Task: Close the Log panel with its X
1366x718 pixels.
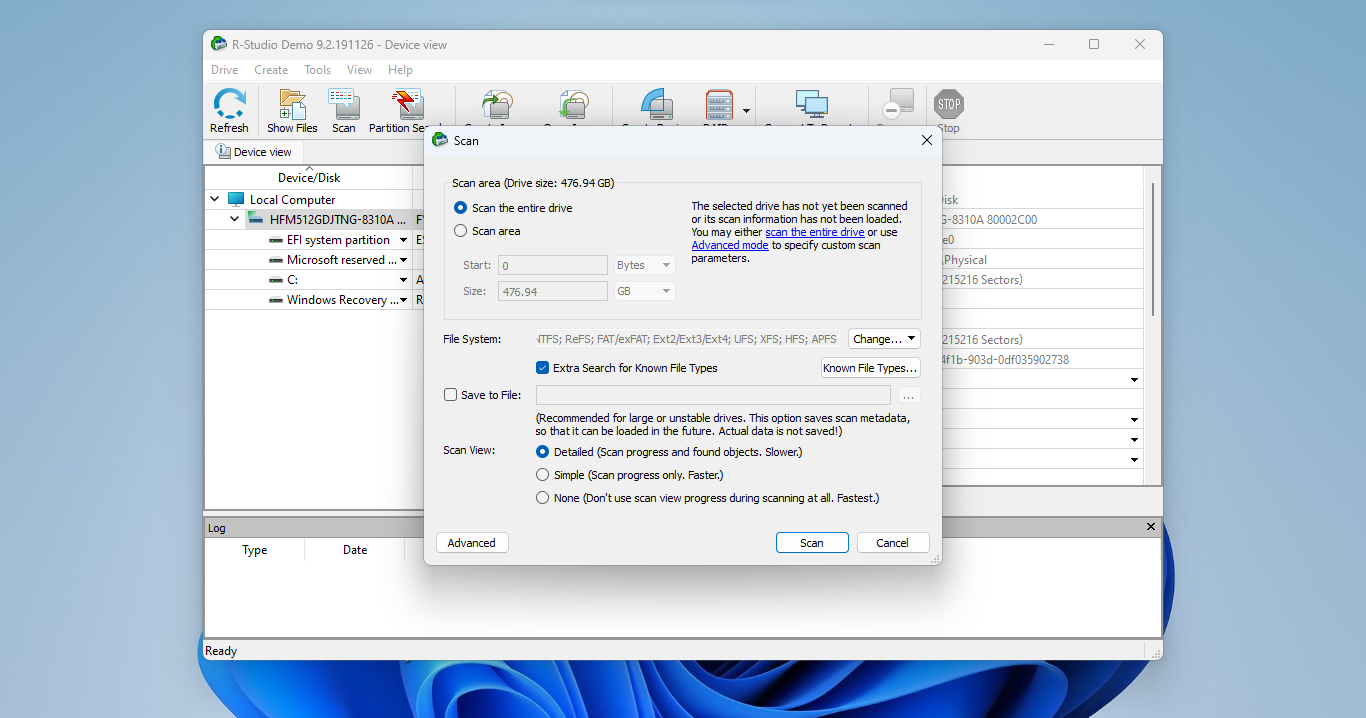Action: [1150, 527]
